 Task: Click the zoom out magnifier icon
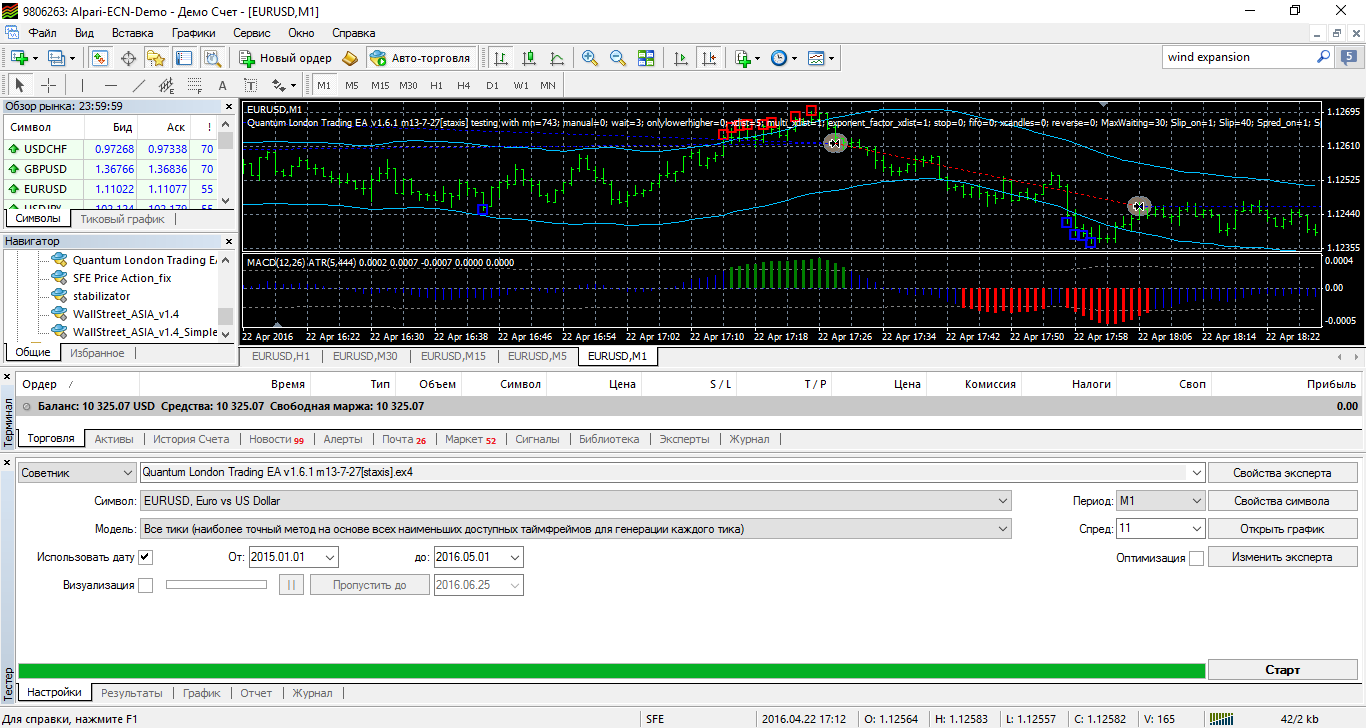pos(618,58)
